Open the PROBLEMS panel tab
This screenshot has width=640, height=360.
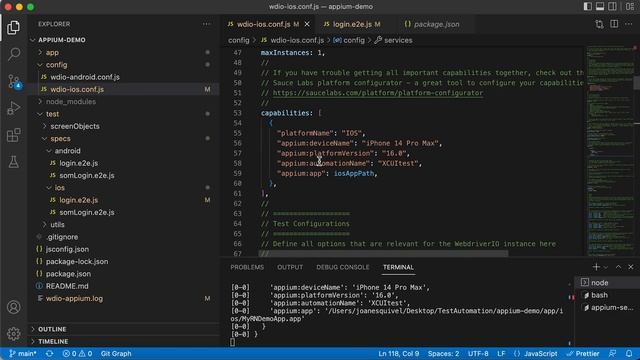point(247,267)
